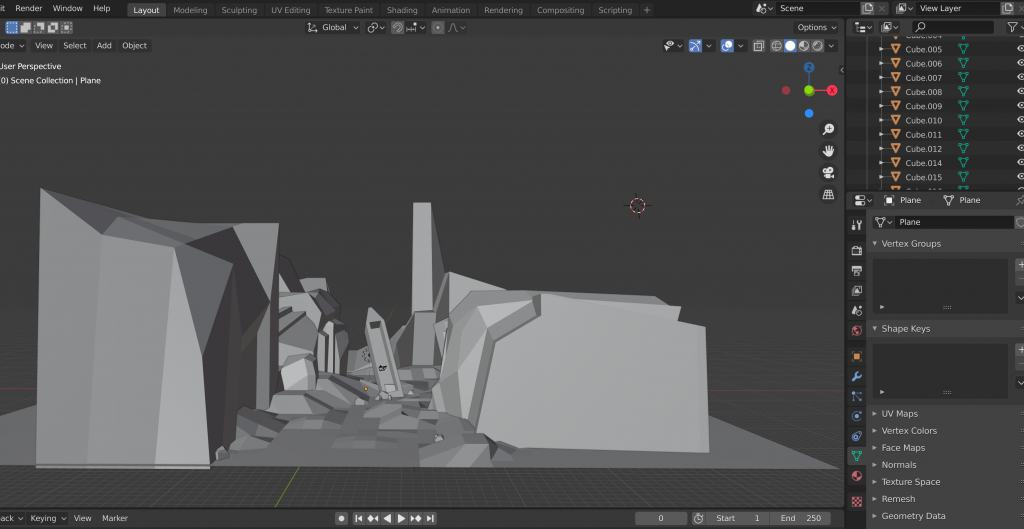
Task: Toggle snapping magnet icon
Action: (x=397, y=27)
